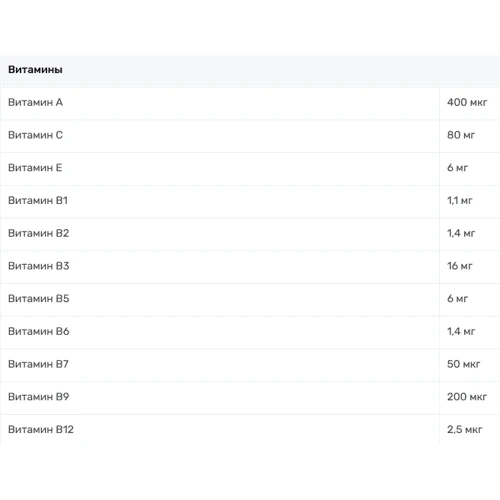Viewport: 500px width, 500px height.
Task: Click the 6 мг value for Витамин E
Action: pyautogui.click(x=457, y=168)
